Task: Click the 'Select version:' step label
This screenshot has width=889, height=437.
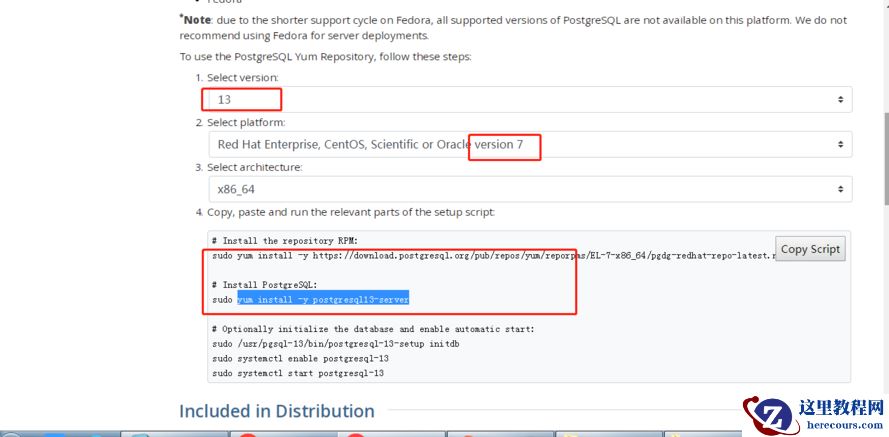Action: point(243,77)
